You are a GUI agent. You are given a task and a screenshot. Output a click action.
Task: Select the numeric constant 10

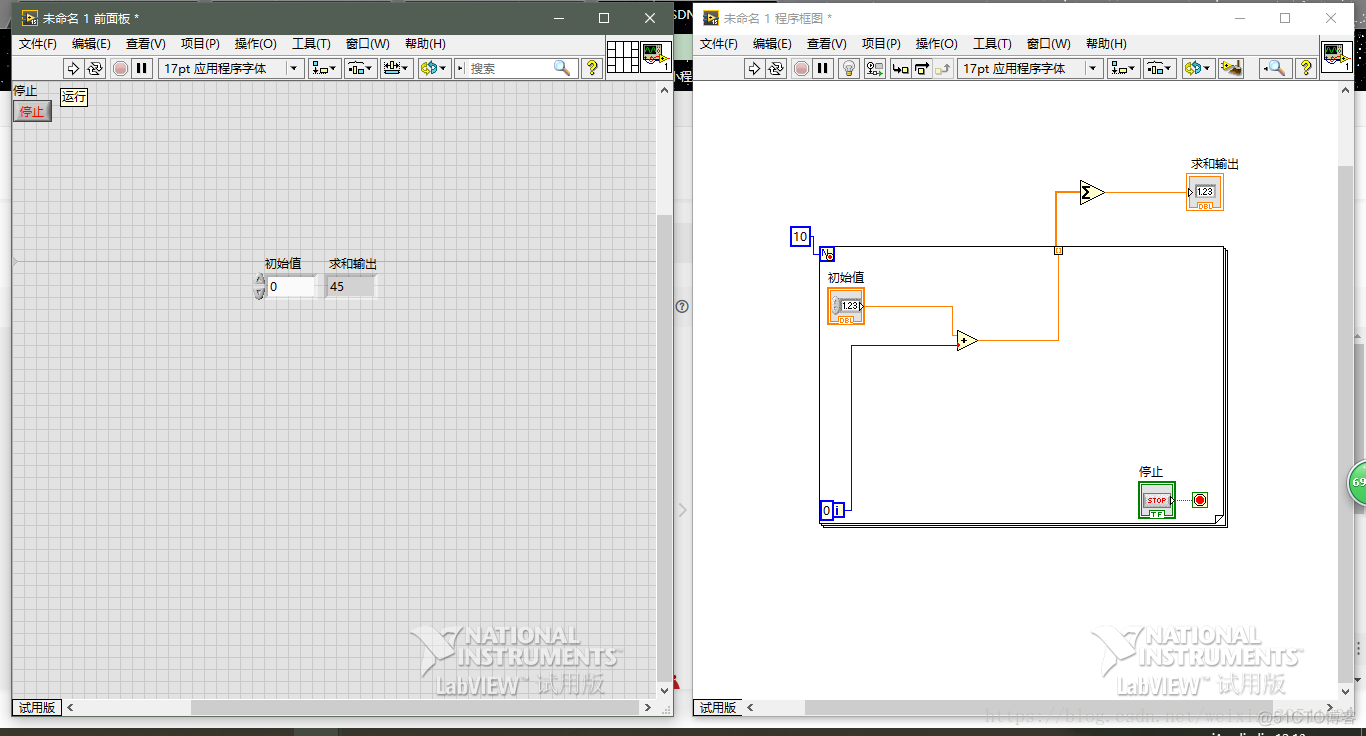click(x=800, y=237)
